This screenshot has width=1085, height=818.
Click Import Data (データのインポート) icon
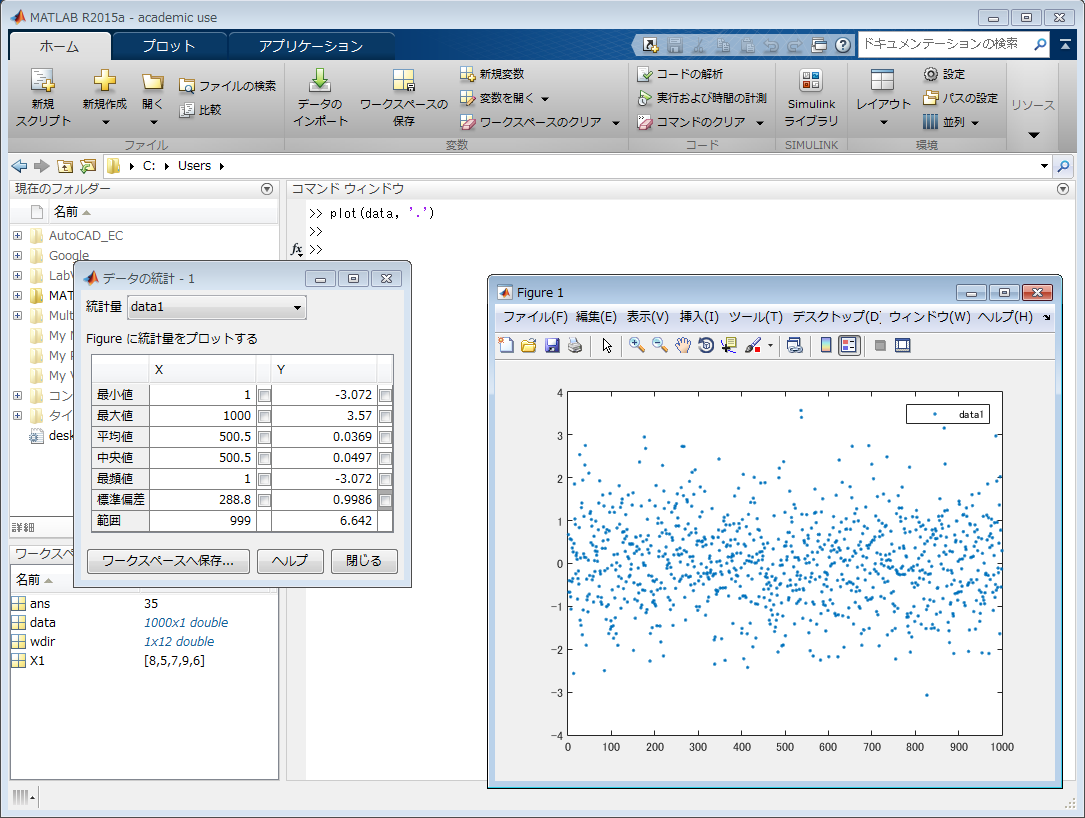pos(320,80)
